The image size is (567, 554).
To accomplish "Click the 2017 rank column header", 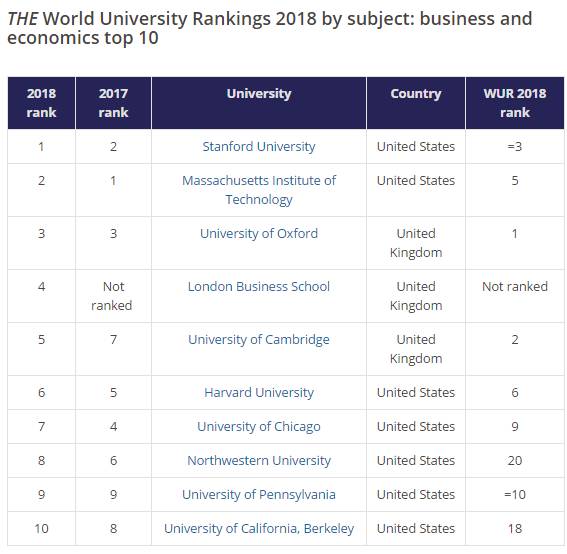I will pyautogui.click(x=113, y=103).
